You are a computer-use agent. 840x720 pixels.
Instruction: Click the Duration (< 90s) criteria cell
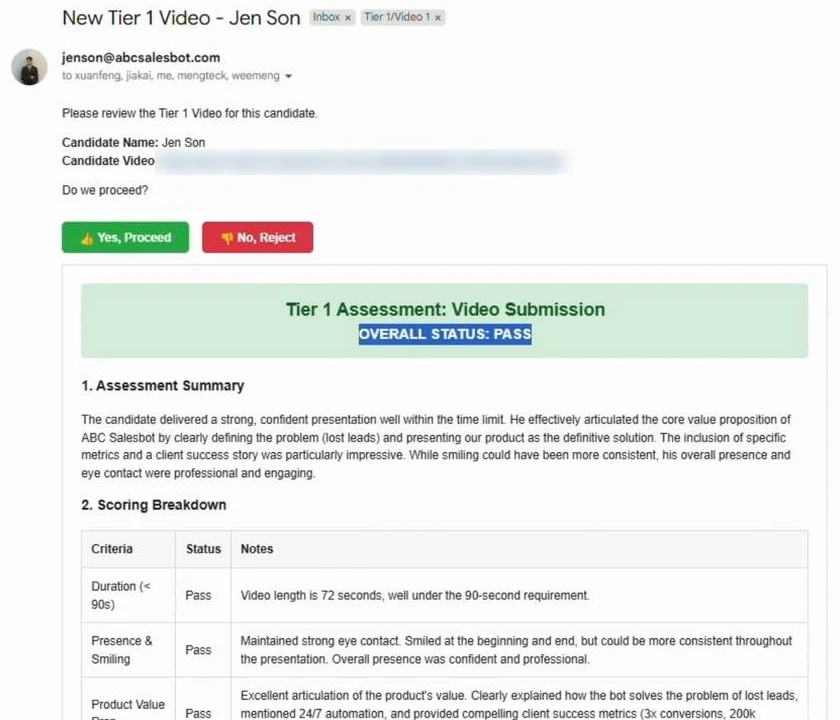point(129,595)
